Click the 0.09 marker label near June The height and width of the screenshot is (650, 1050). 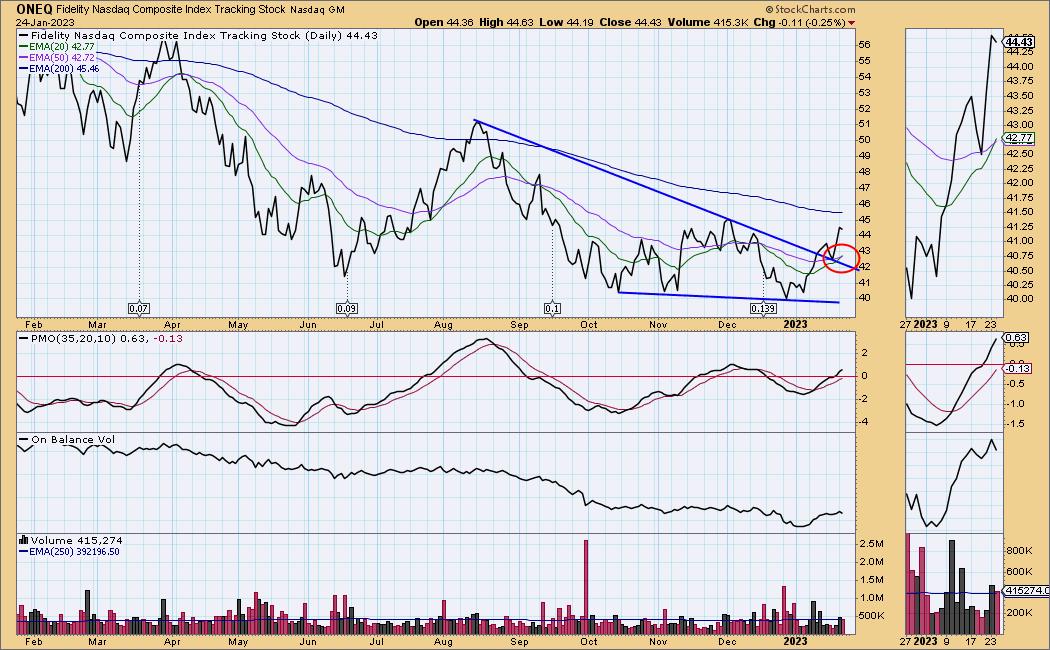tap(347, 309)
